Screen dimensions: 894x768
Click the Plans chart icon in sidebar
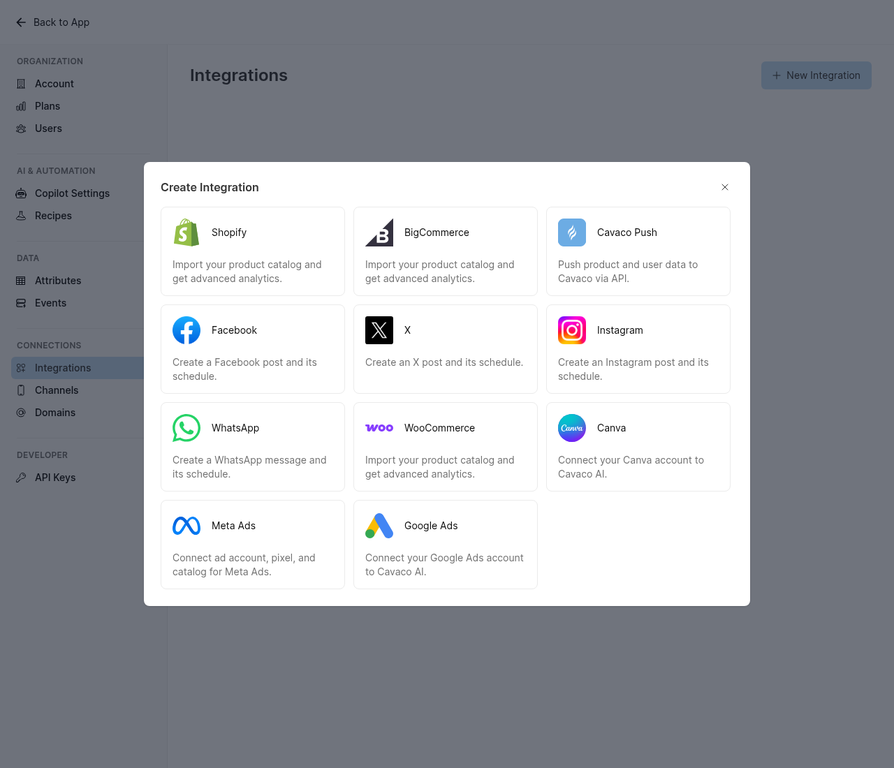pos(21,106)
